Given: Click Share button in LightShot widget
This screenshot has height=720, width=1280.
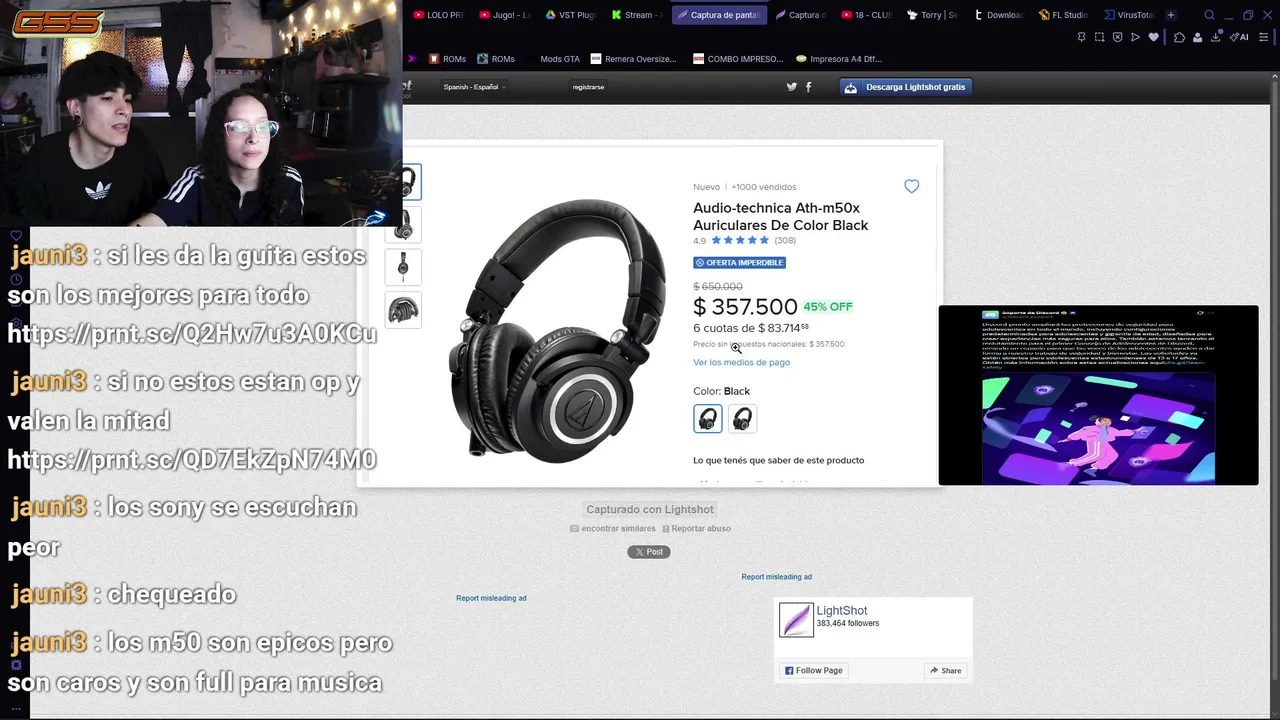Looking at the screenshot, I should pos(945,671).
